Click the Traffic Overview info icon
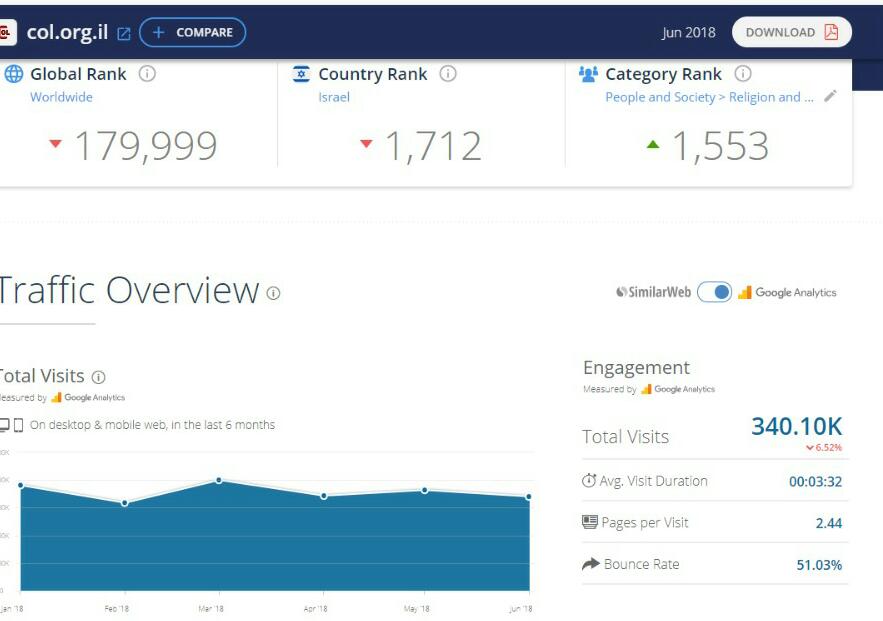 (273, 293)
